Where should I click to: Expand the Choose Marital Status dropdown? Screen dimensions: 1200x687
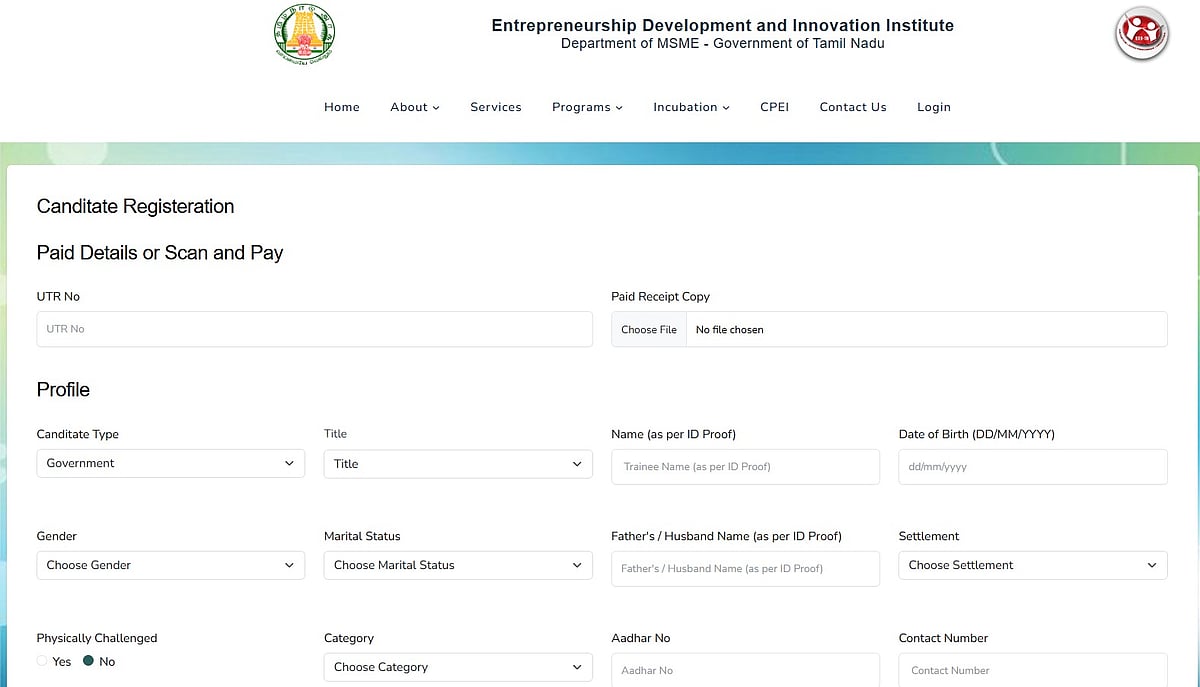[x=457, y=565]
